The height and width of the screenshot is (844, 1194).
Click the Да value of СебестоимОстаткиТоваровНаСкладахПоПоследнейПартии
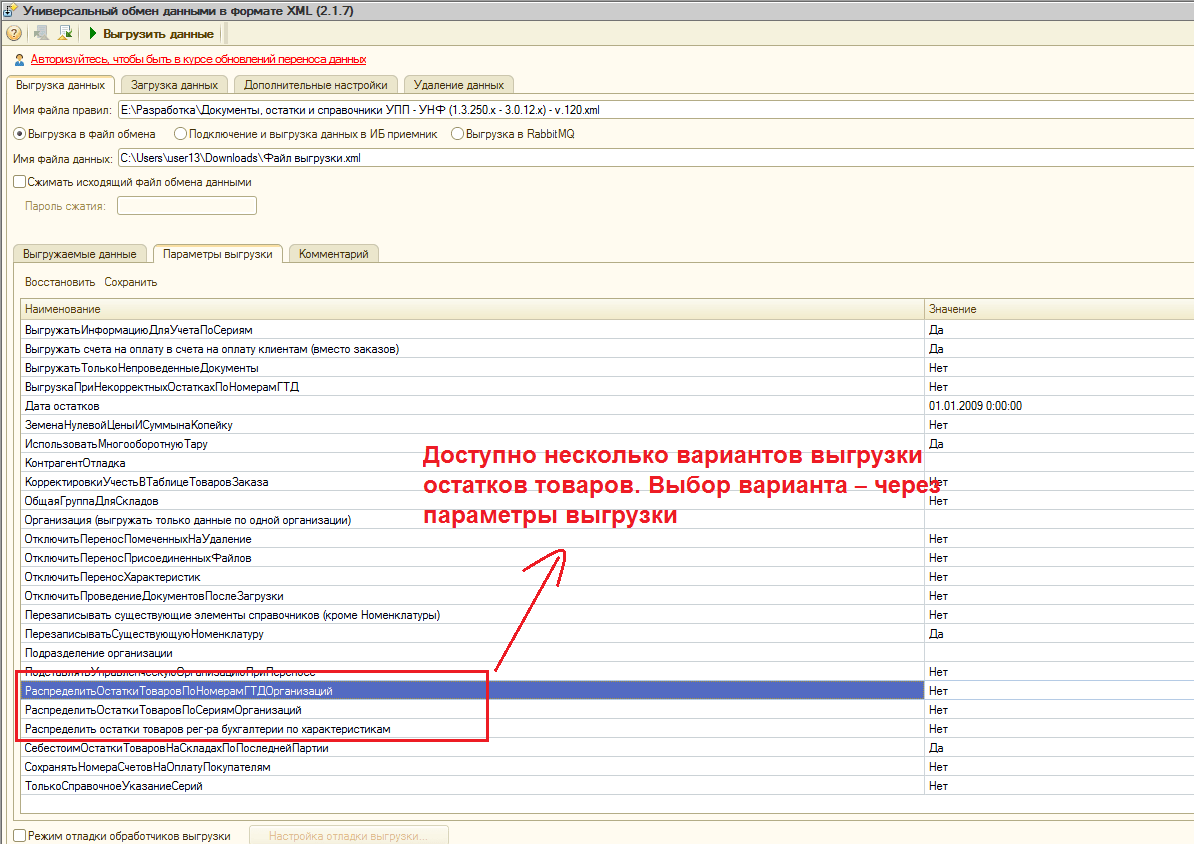936,748
